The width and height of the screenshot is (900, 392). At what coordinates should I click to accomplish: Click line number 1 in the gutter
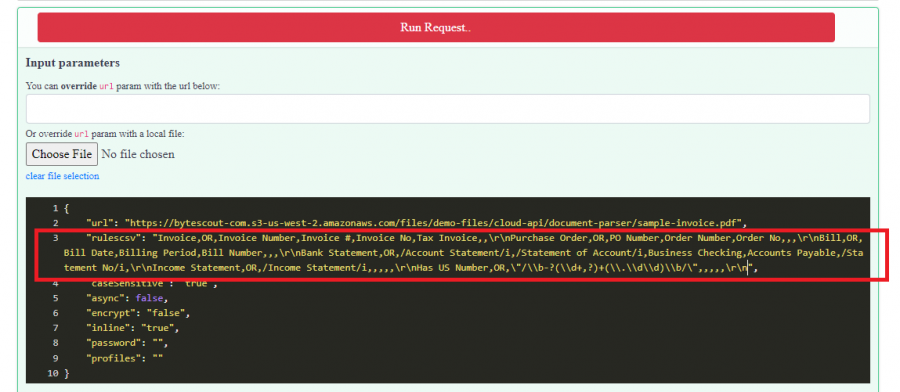[x=55, y=208]
